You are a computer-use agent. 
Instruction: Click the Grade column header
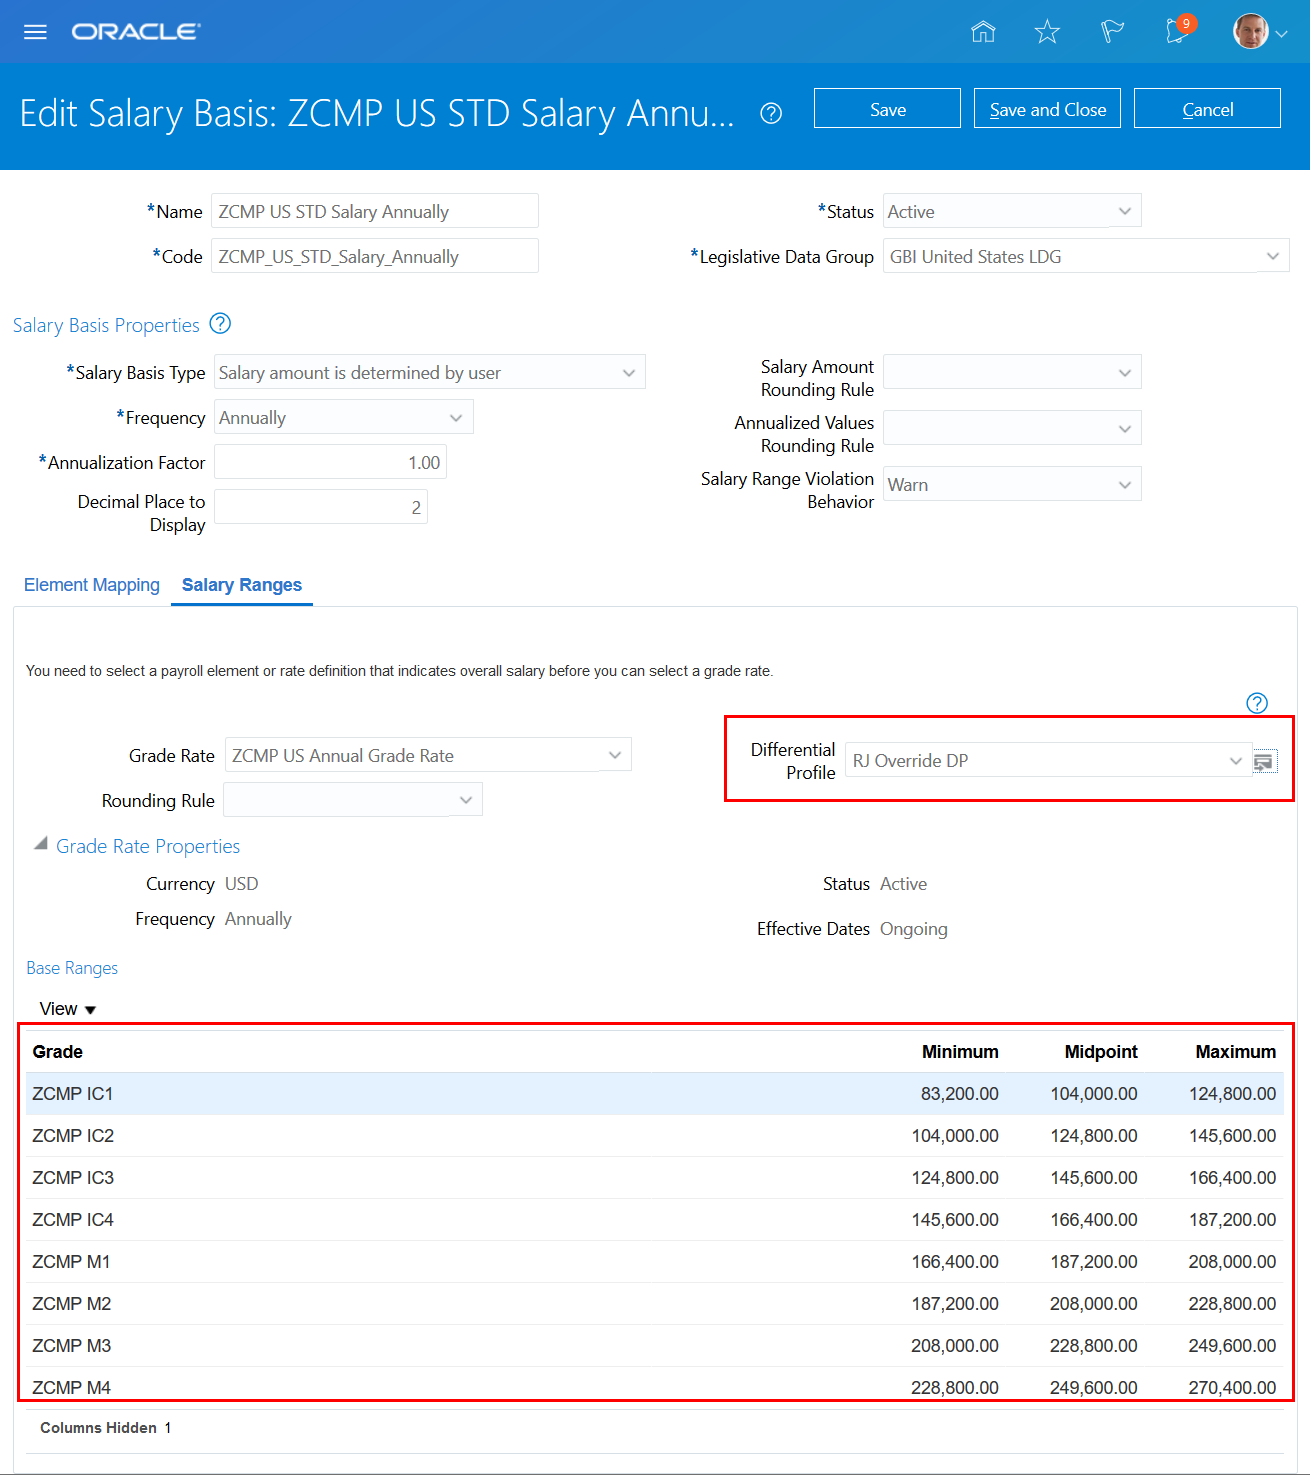pos(58,1051)
